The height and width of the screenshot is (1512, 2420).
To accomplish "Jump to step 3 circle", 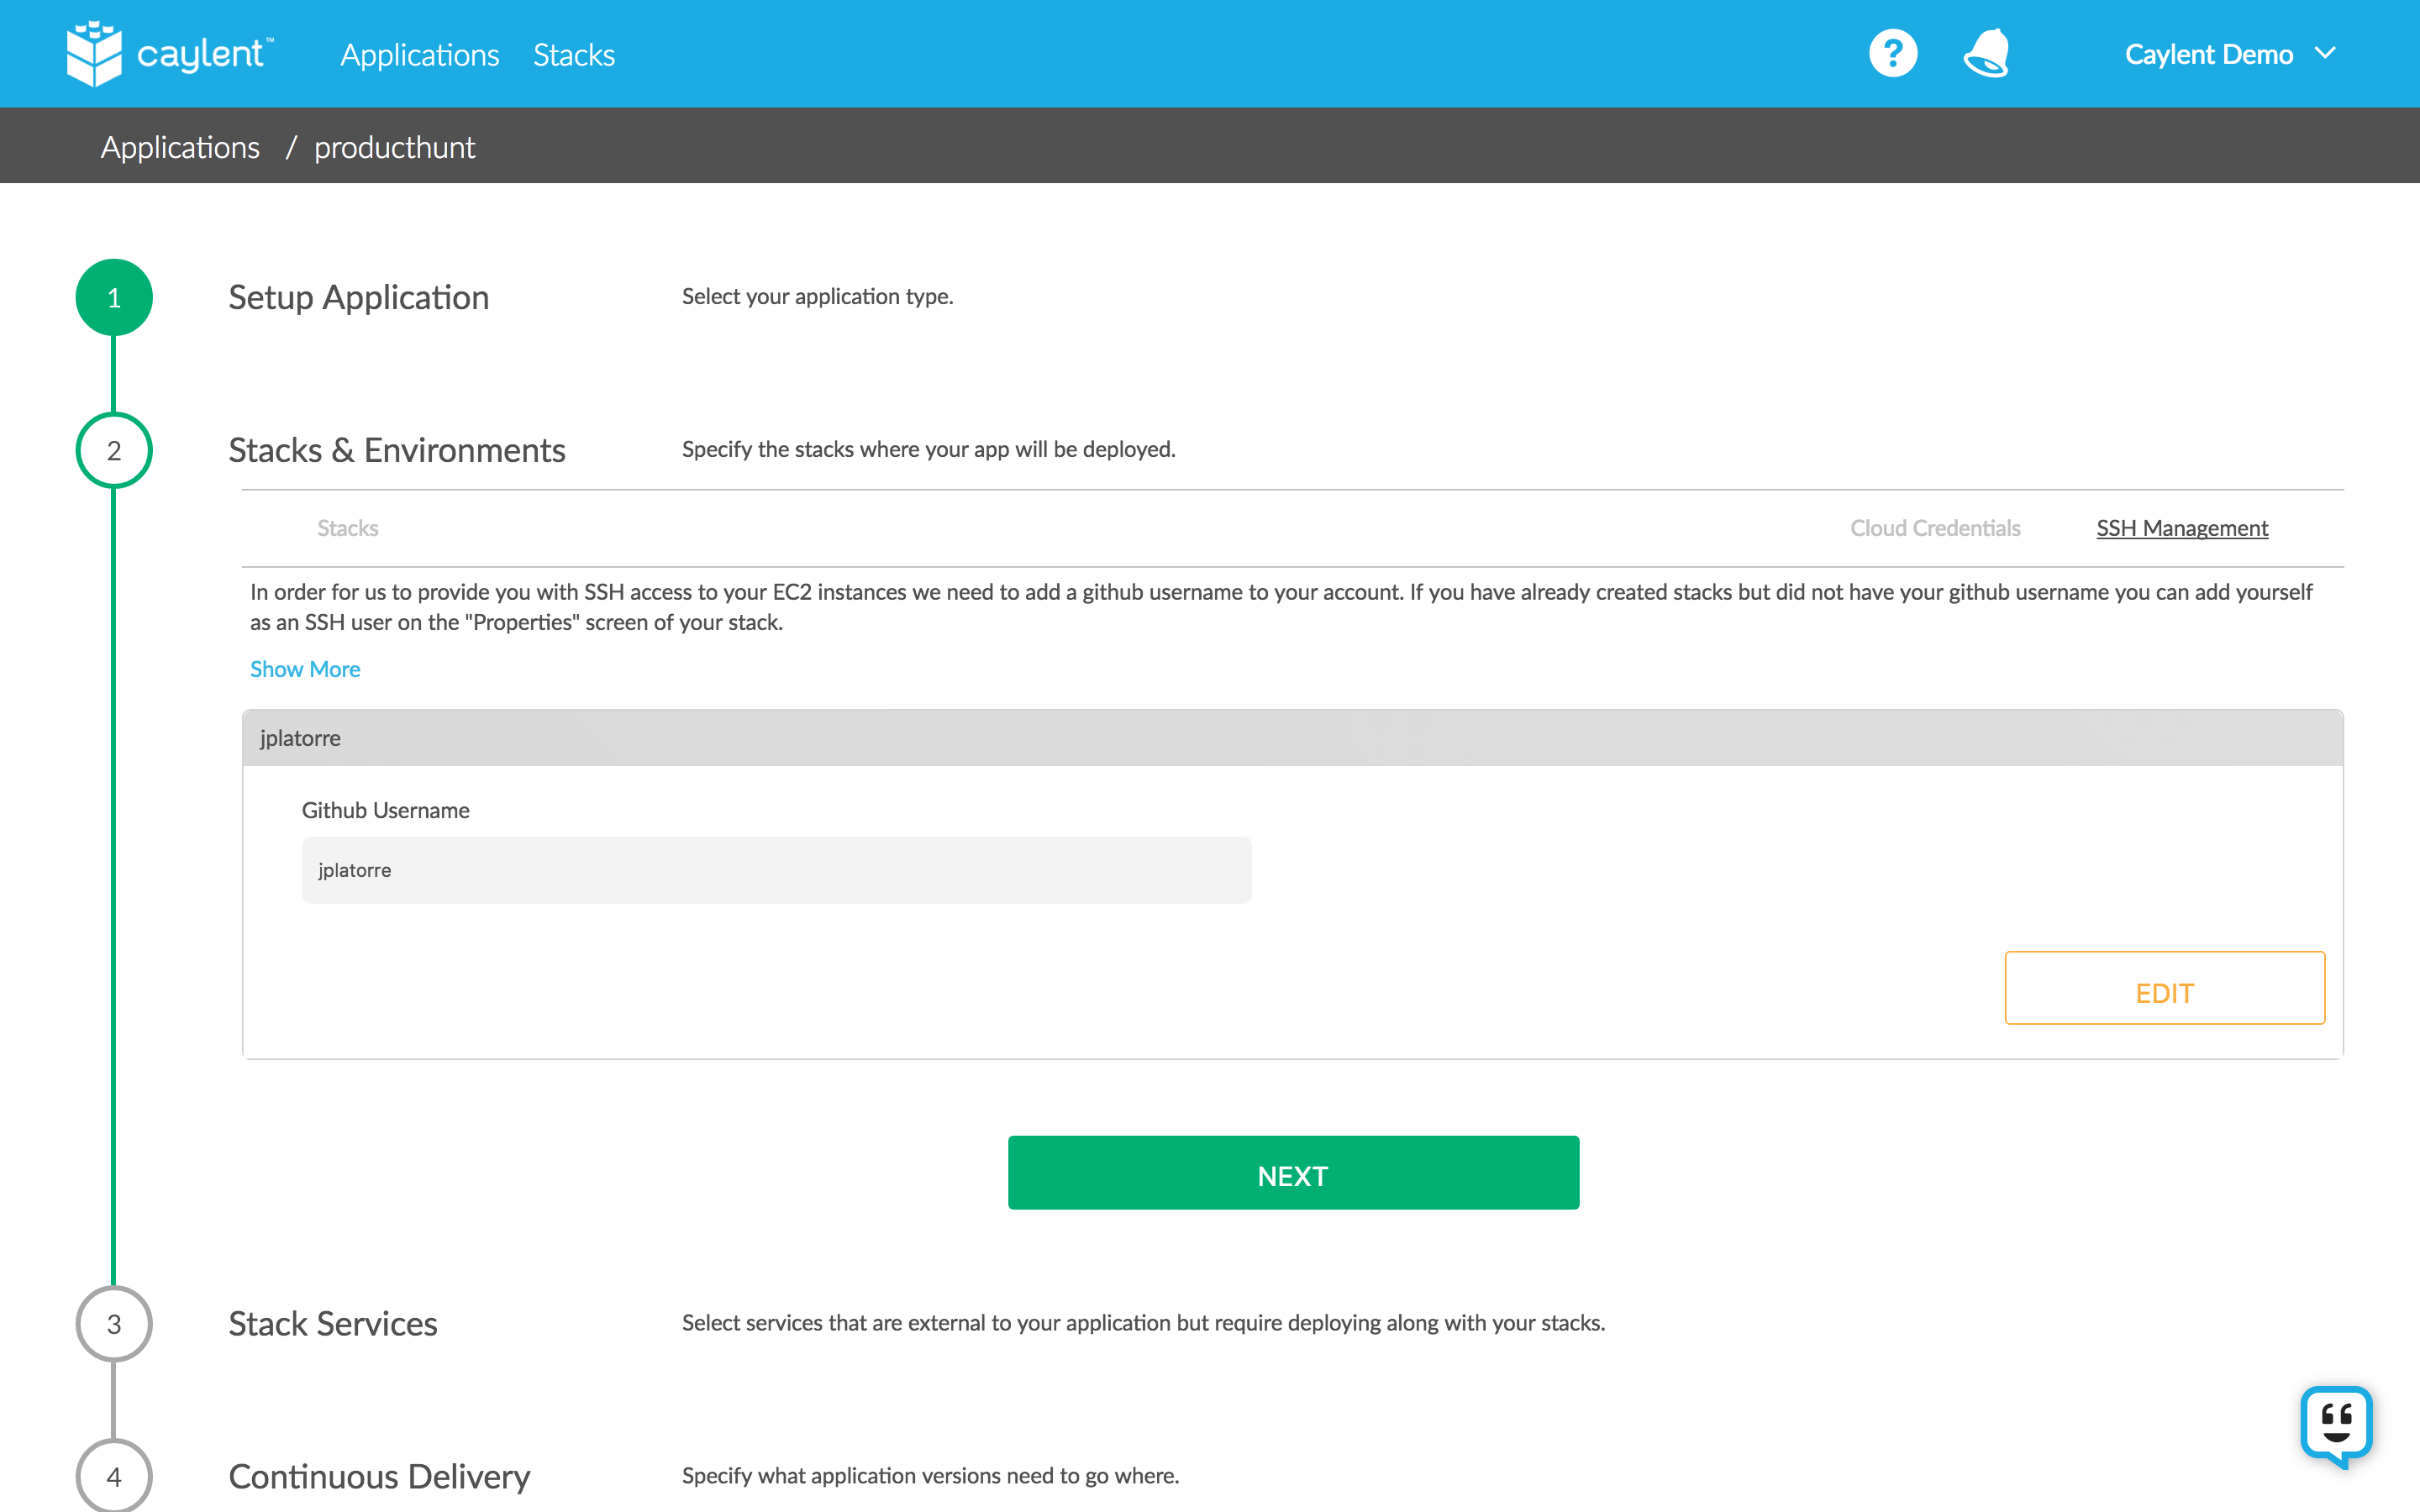I will (114, 1324).
